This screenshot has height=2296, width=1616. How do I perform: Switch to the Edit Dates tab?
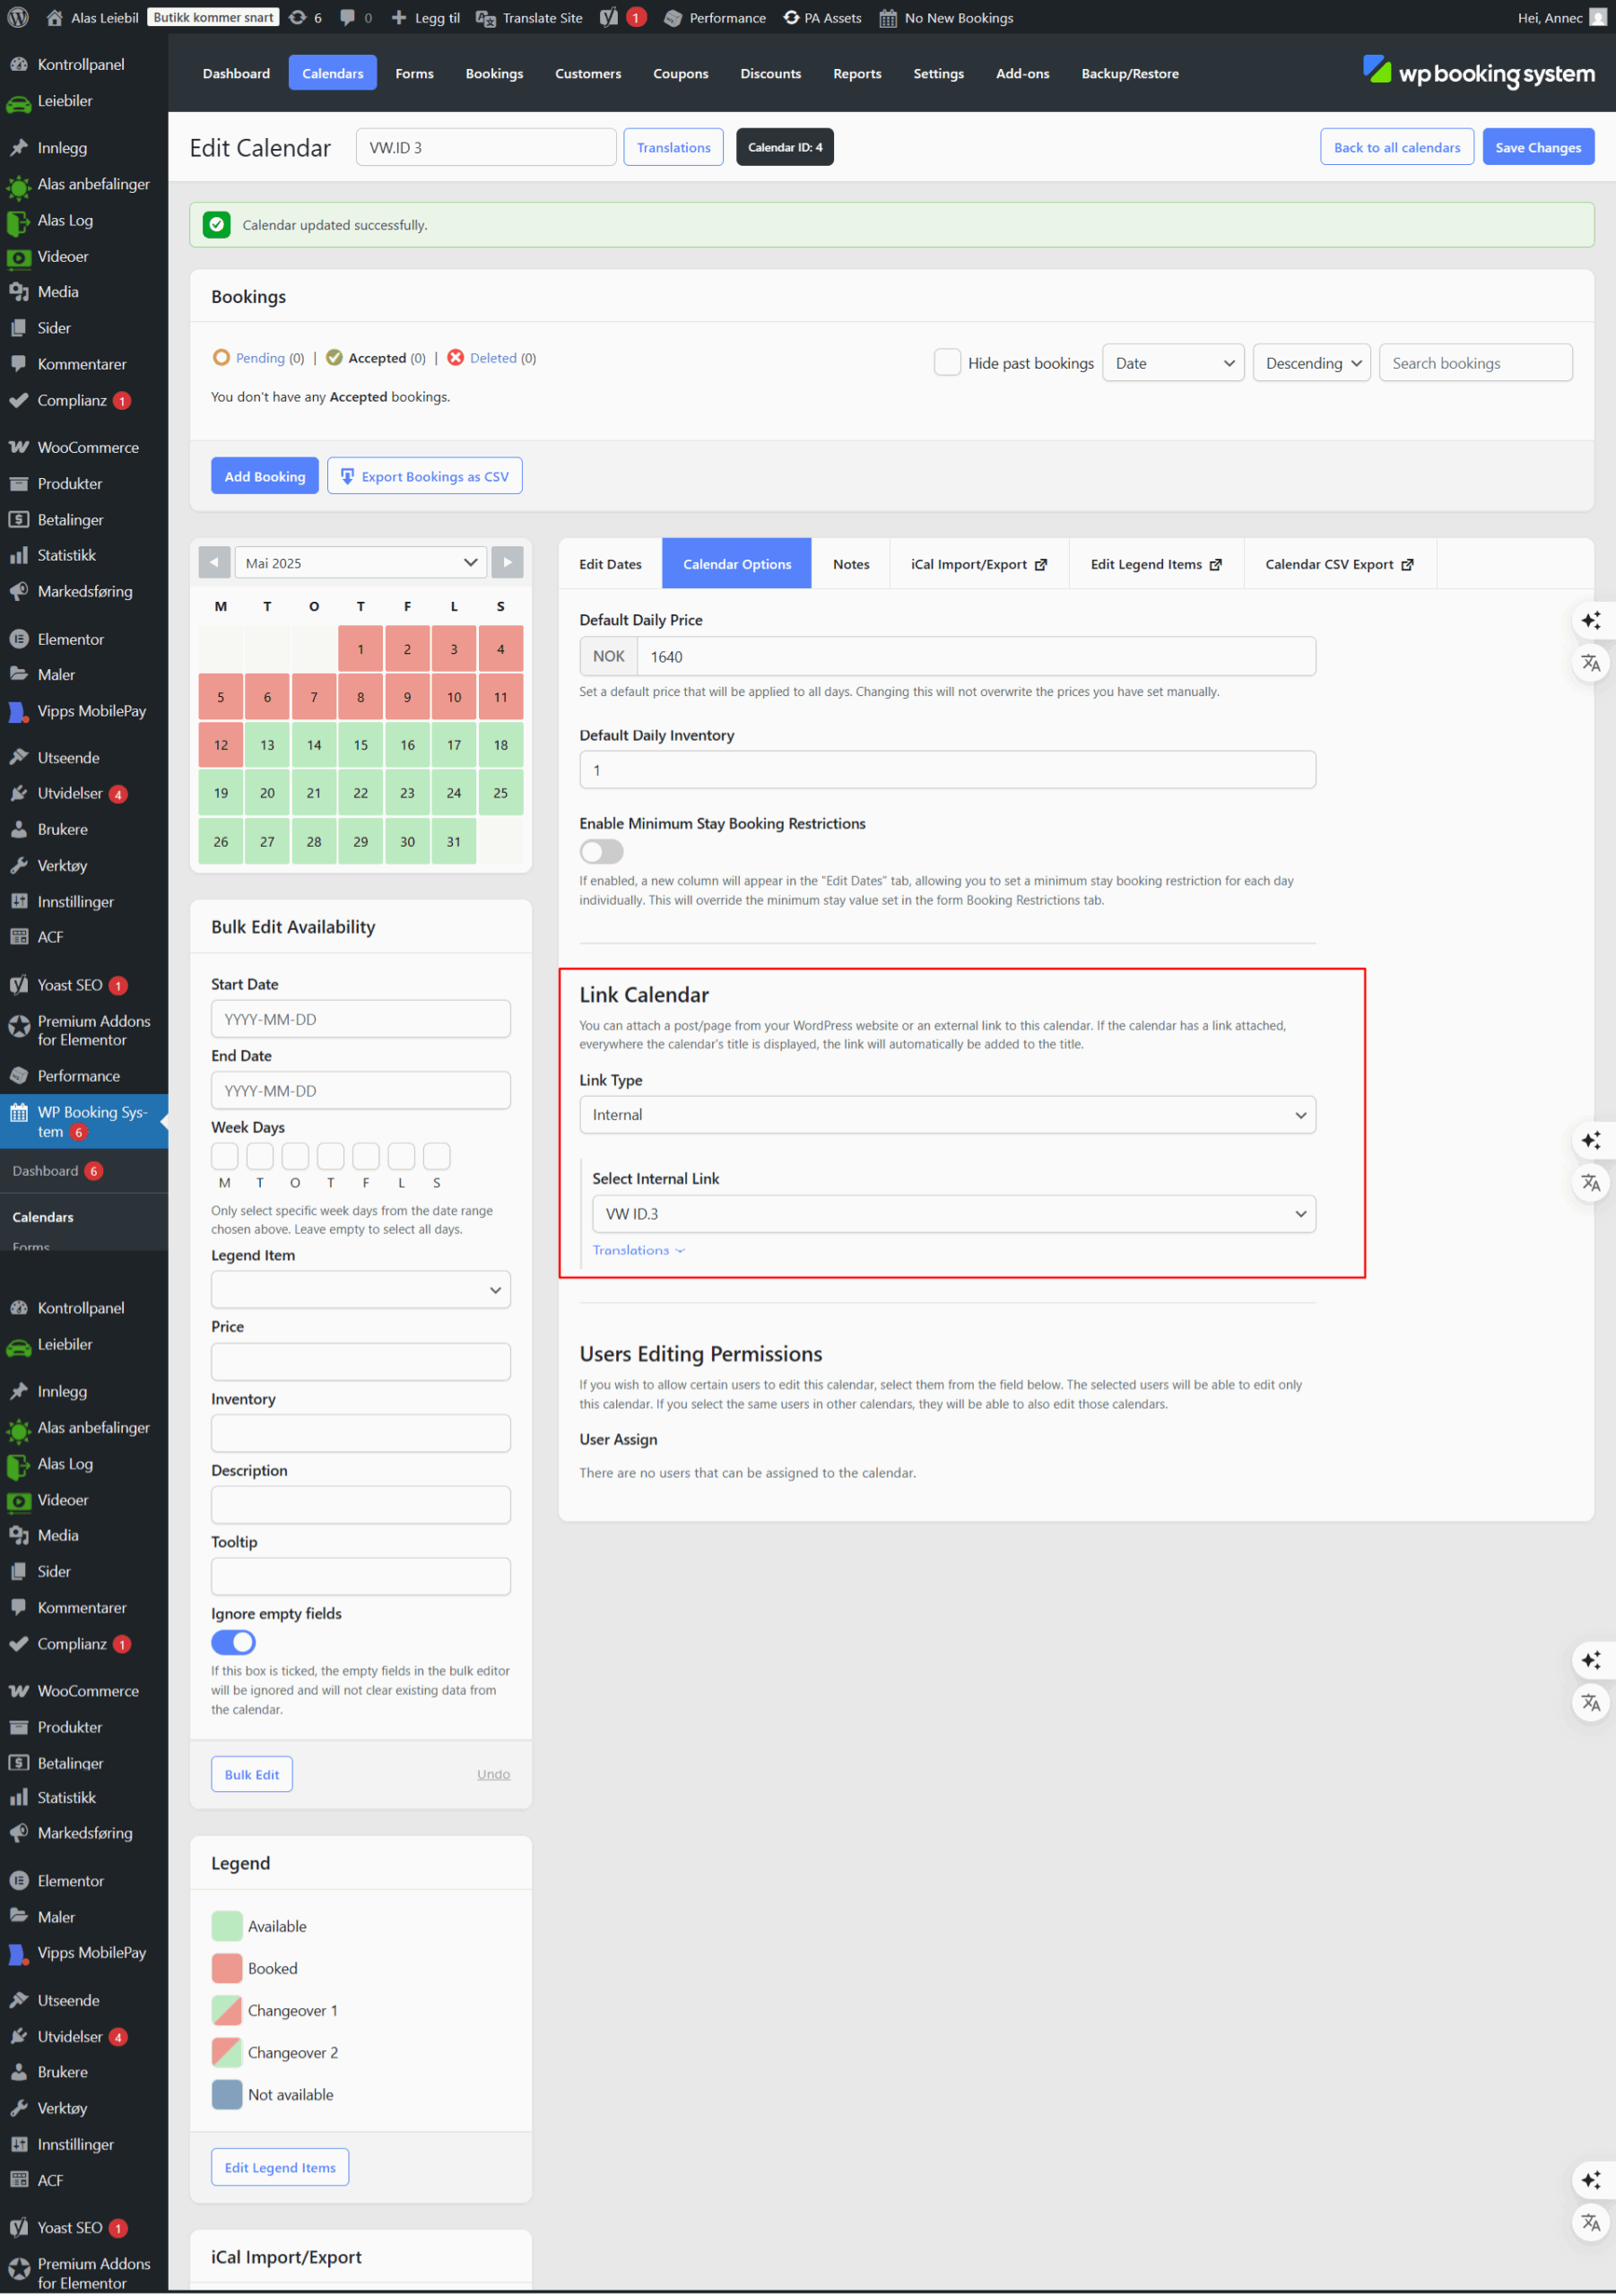[610, 564]
